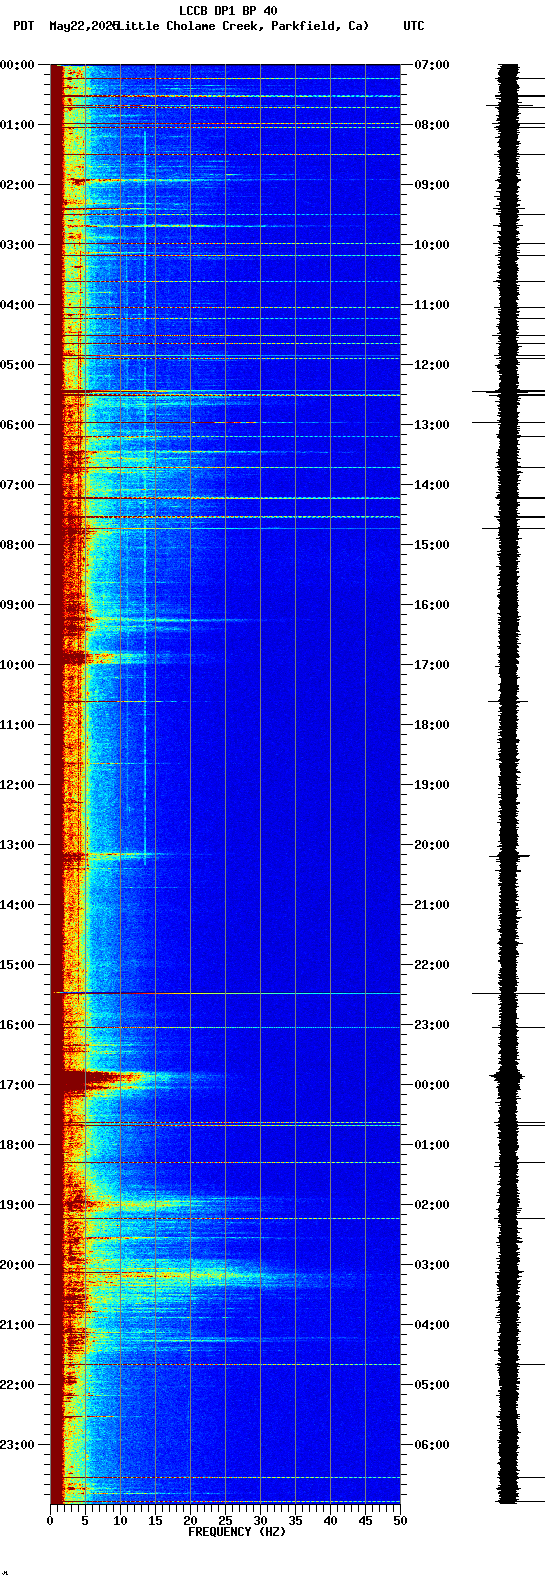The image size is (552, 1584).
Task: Select the 08:00 label on the PDT axis
Action: 18,545
